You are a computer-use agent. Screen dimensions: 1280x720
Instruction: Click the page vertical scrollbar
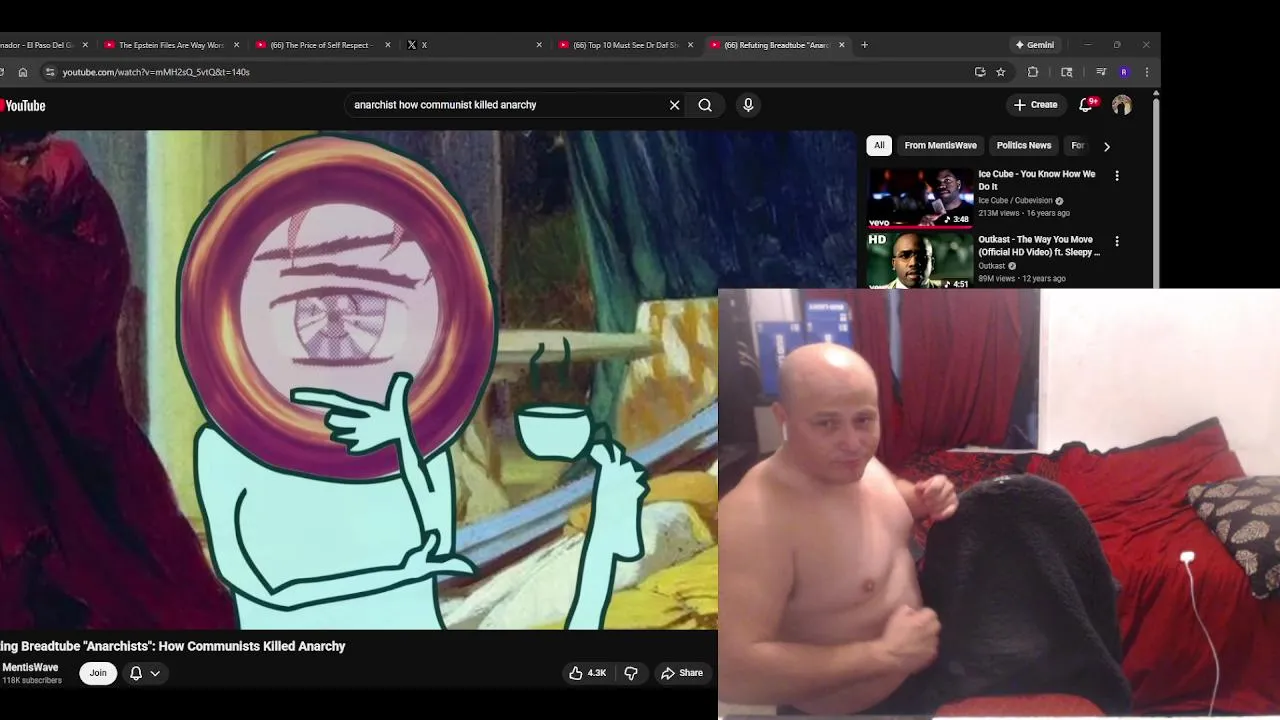click(x=1156, y=190)
